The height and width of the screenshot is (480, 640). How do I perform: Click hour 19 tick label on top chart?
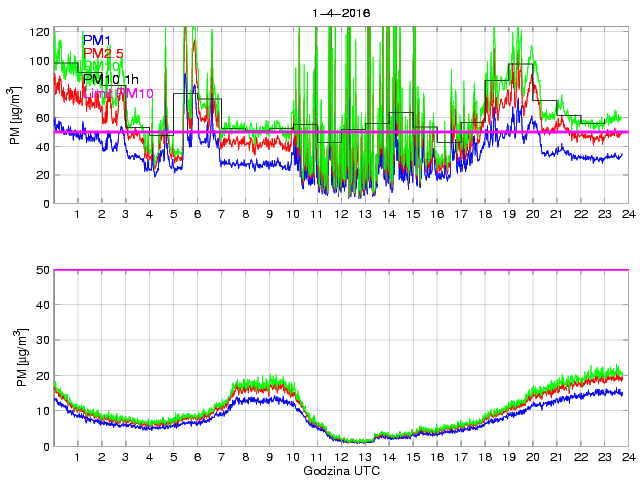click(x=509, y=214)
